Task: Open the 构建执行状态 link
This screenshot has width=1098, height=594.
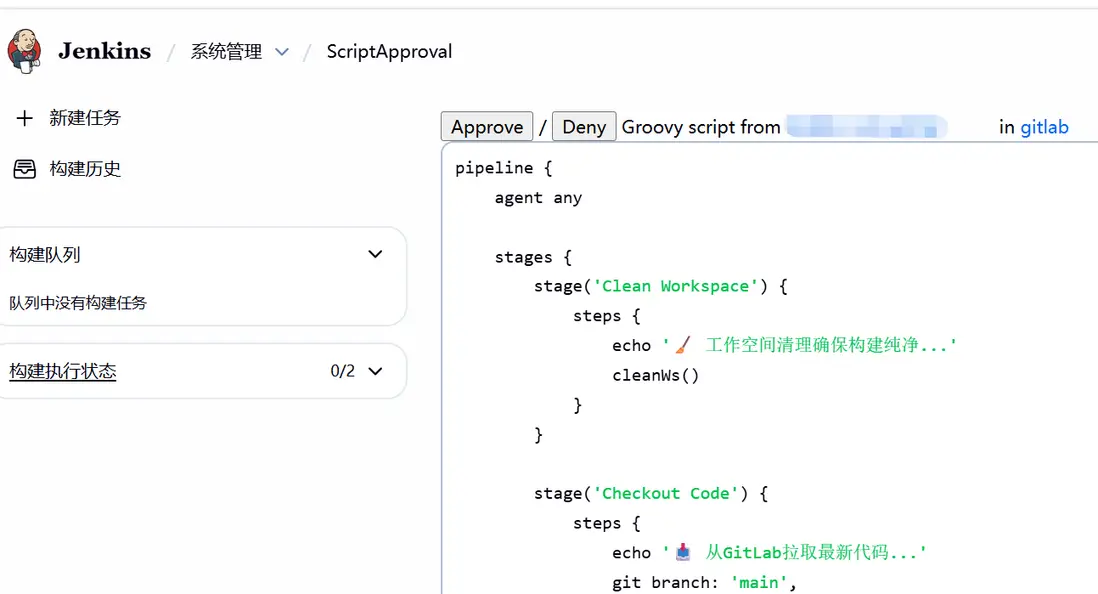Action: click(x=62, y=371)
